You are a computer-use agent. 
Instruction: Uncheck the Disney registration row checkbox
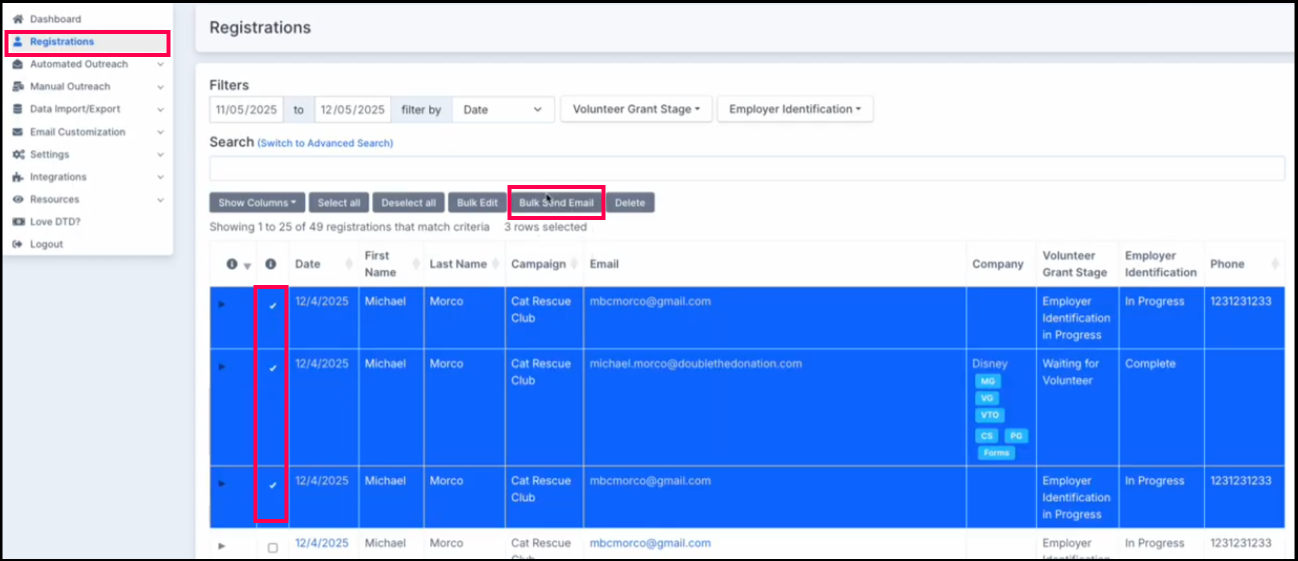pyautogui.click(x=273, y=368)
